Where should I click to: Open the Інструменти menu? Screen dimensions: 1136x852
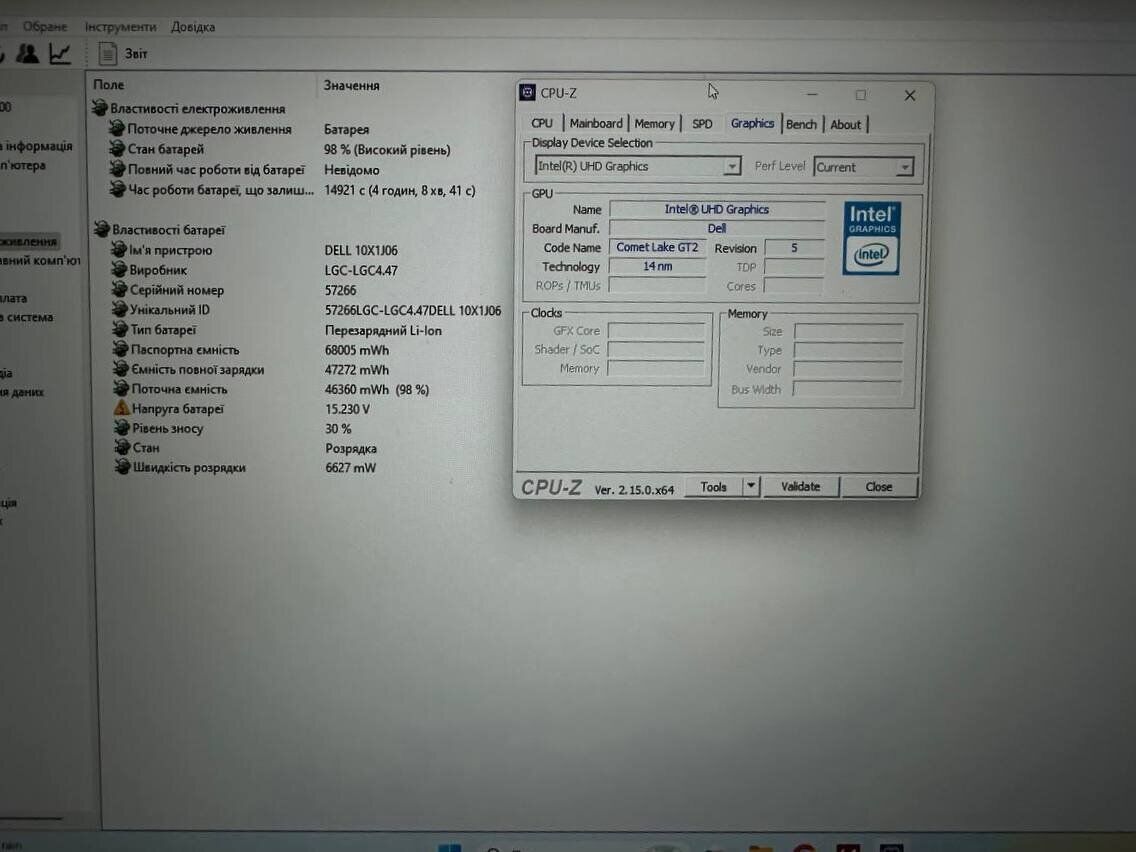pos(120,26)
